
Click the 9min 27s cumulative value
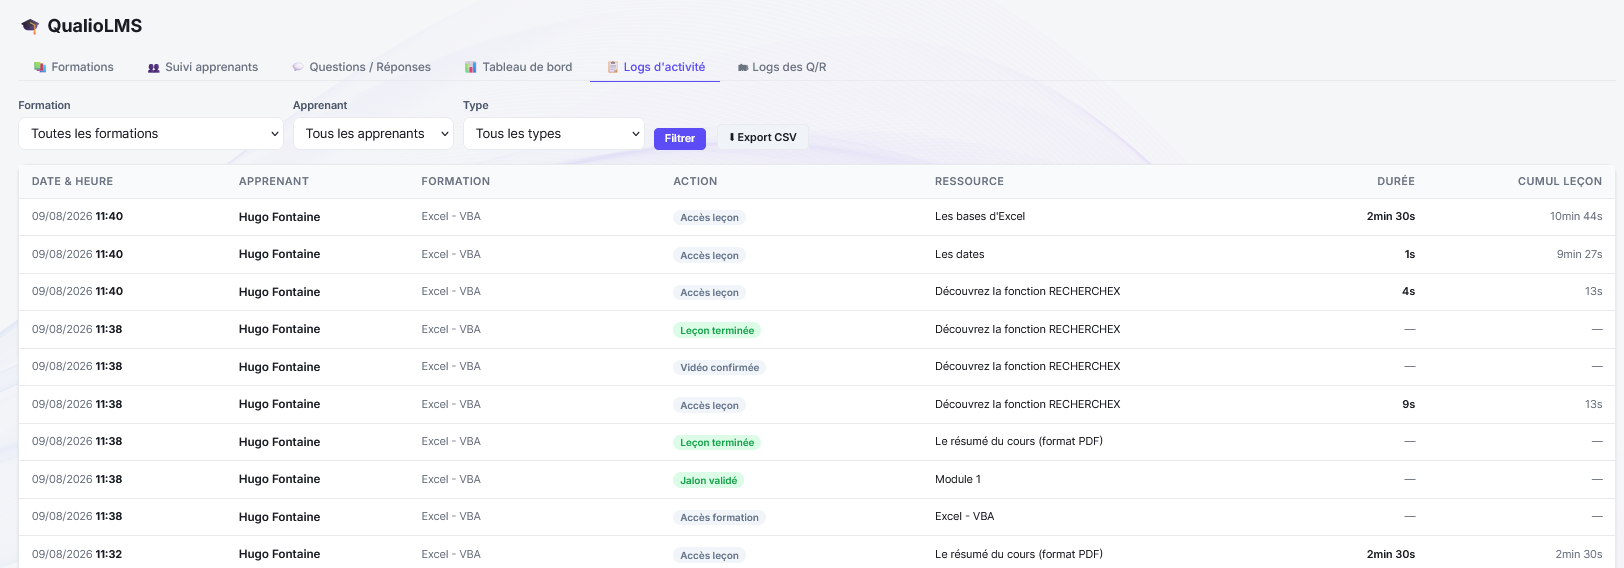tap(1579, 254)
